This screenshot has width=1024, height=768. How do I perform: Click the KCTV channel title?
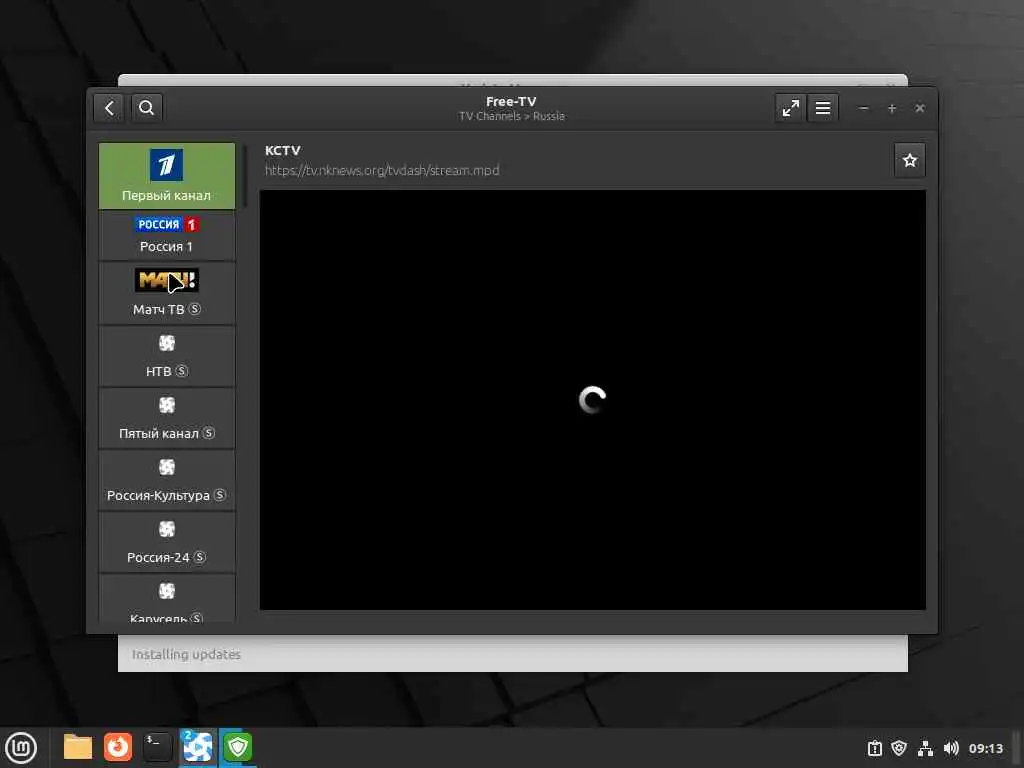pyautogui.click(x=283, y=150)
